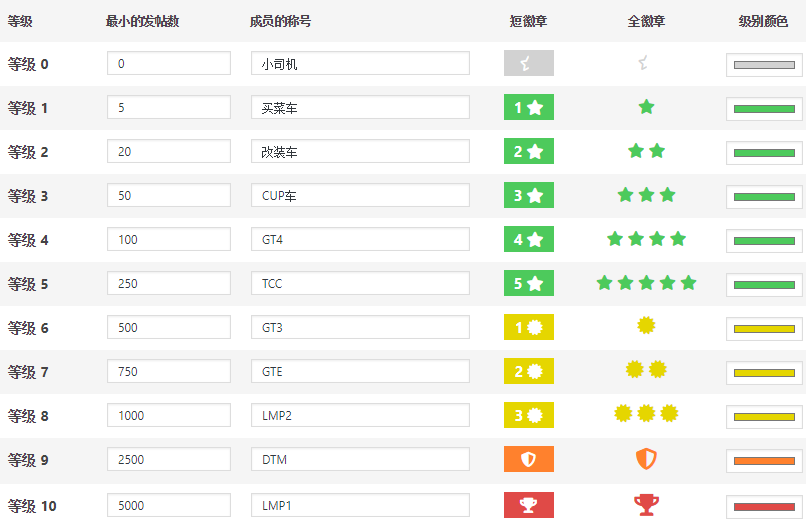This screenshot has height=527, width=806.
Task: Click the red trophy short badge
Action: point(528,505)
